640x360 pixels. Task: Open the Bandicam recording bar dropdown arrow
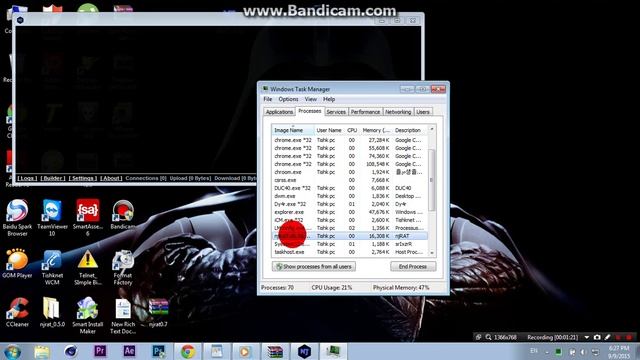click(587, 338)
